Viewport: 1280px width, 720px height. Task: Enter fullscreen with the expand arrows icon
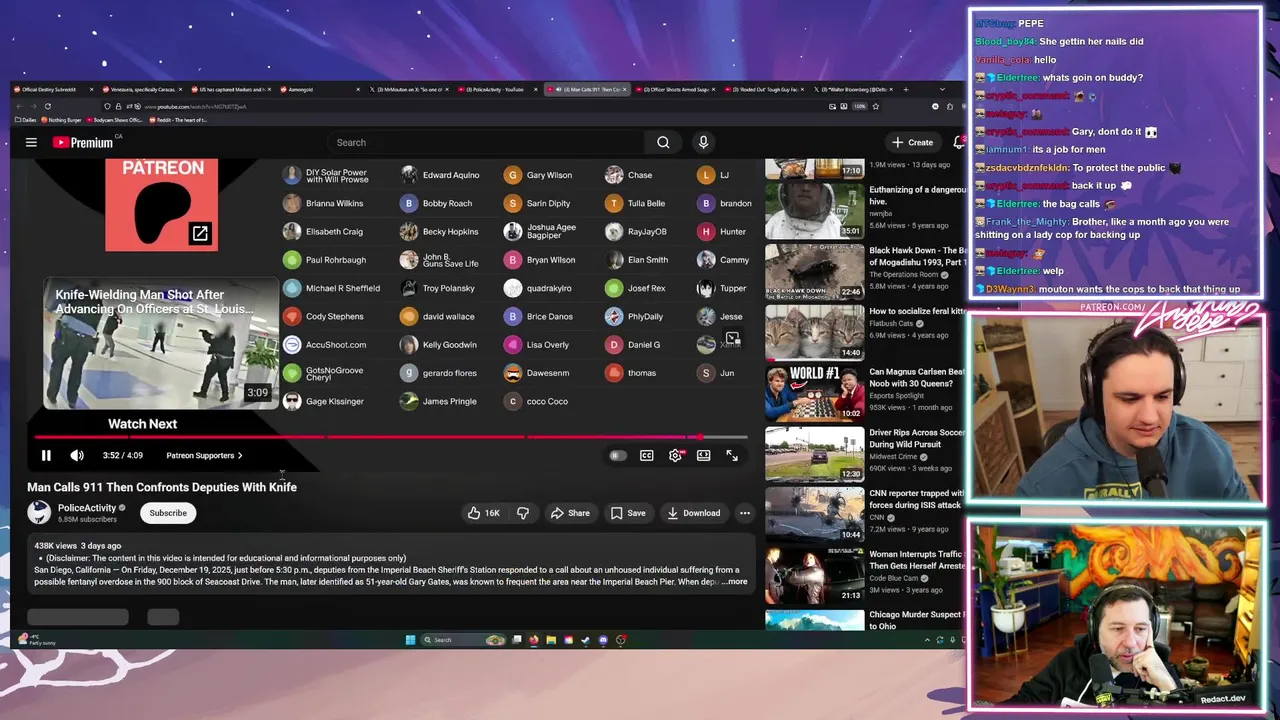(732, 455)
